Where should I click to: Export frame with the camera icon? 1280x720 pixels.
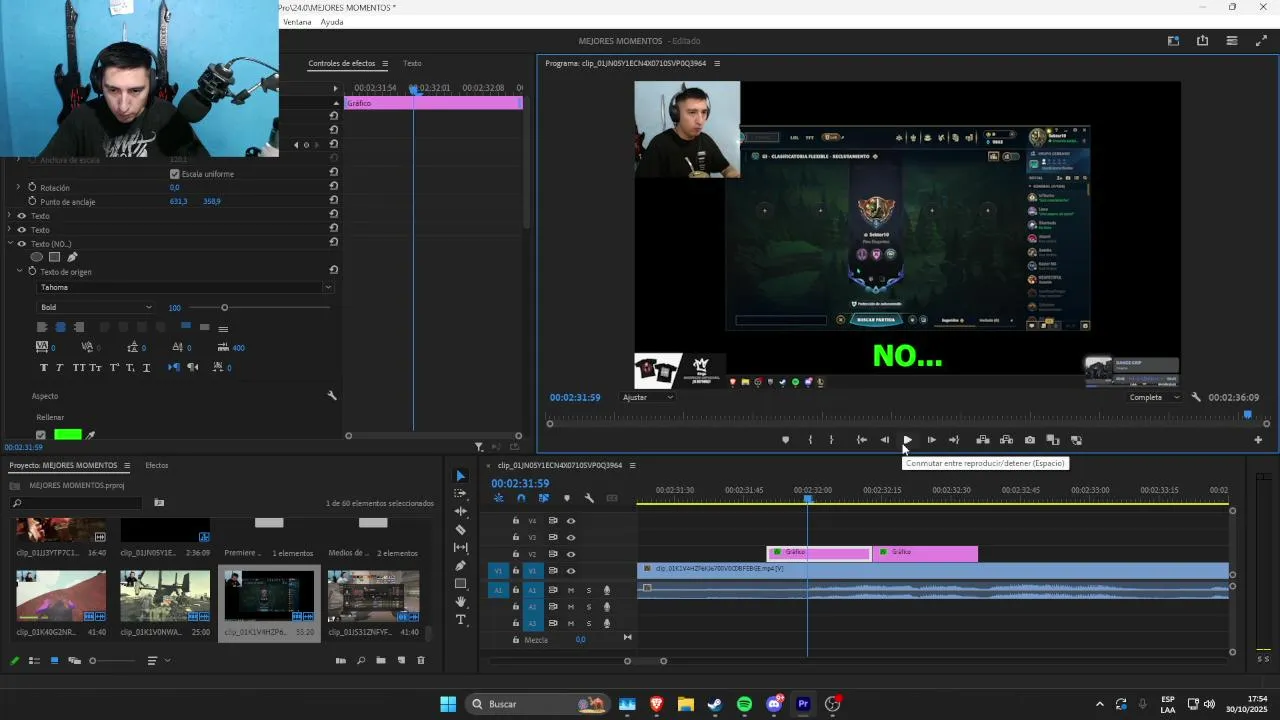tap(1030, 440)
